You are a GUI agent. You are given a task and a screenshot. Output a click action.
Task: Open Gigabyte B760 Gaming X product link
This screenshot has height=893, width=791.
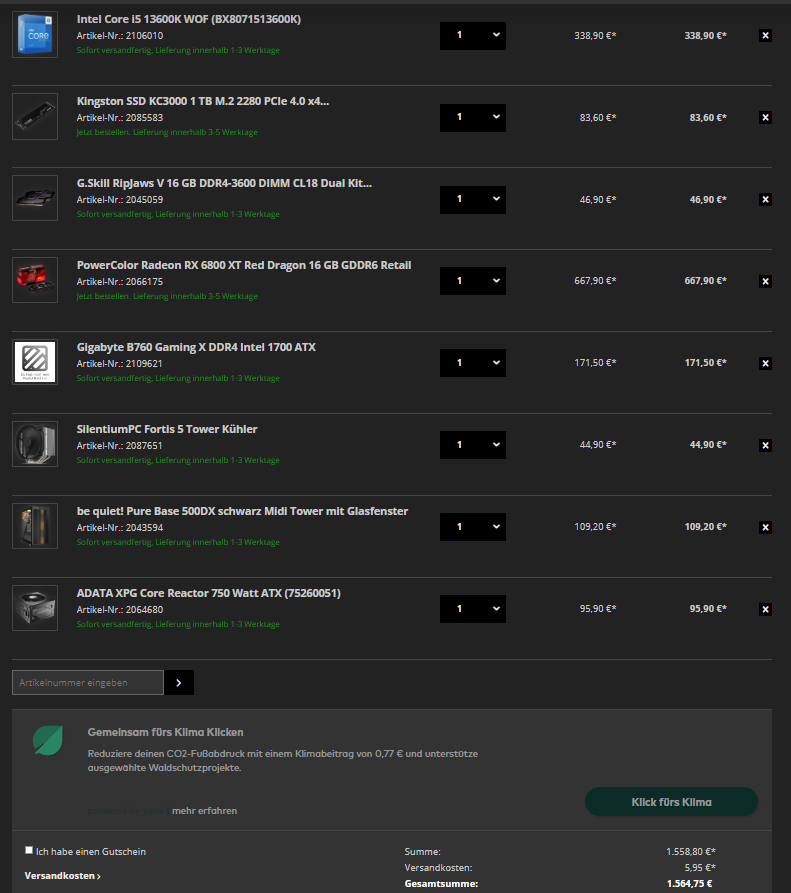196,347
